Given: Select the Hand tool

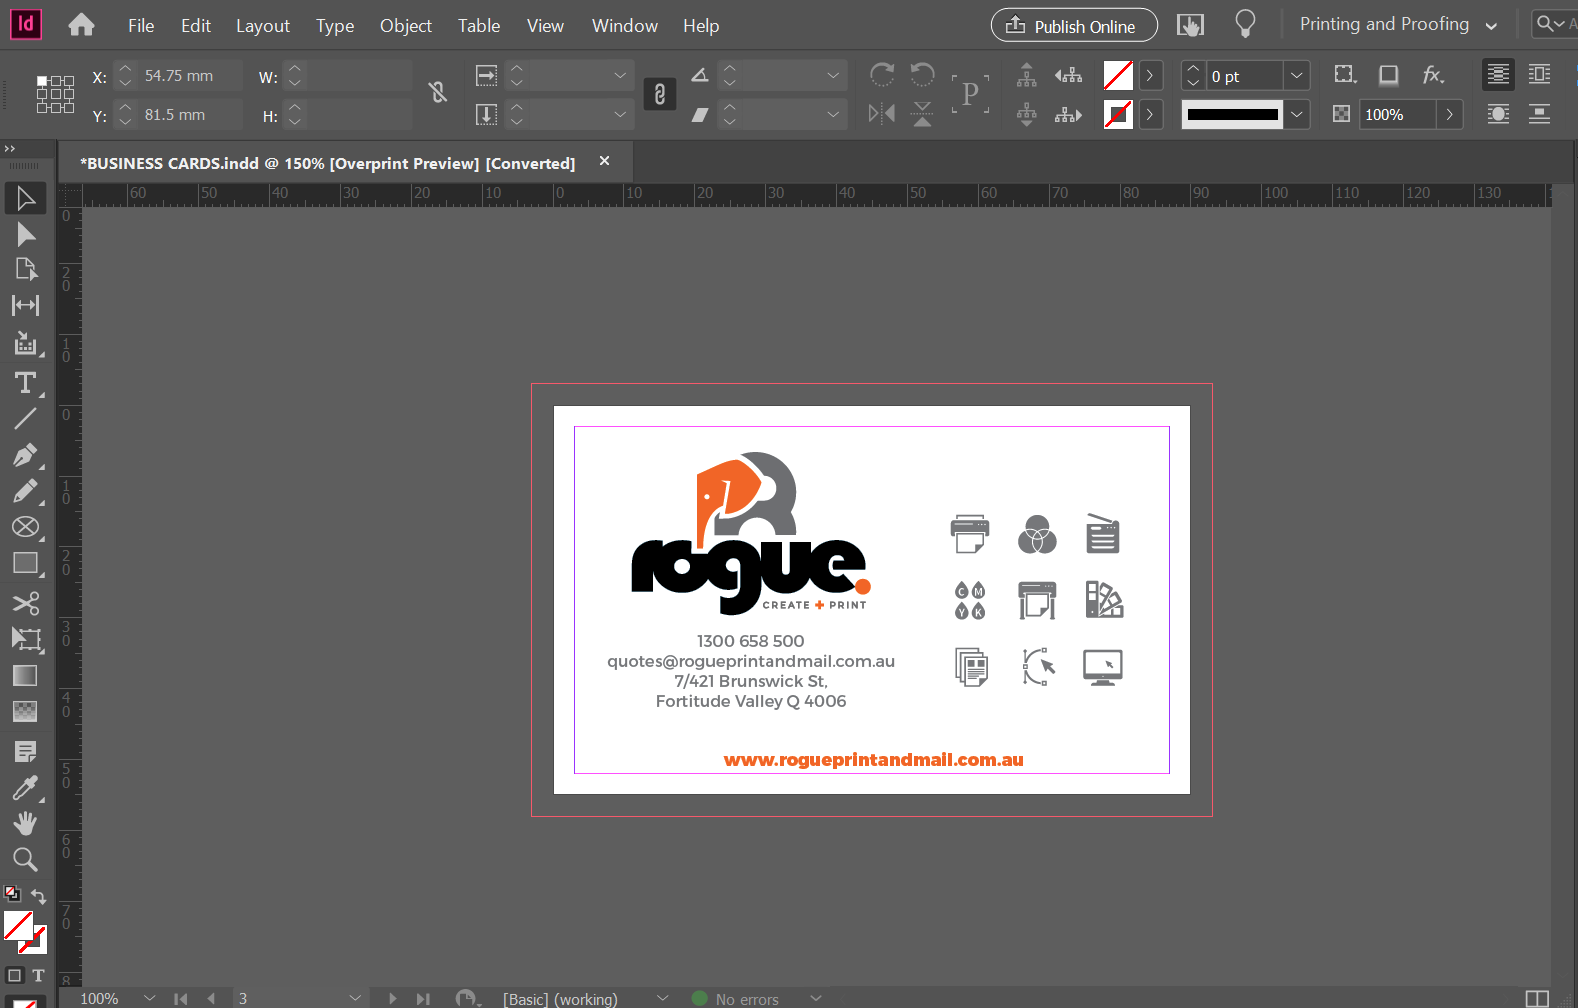Looking at the screenshot, I should pos(26,823).
